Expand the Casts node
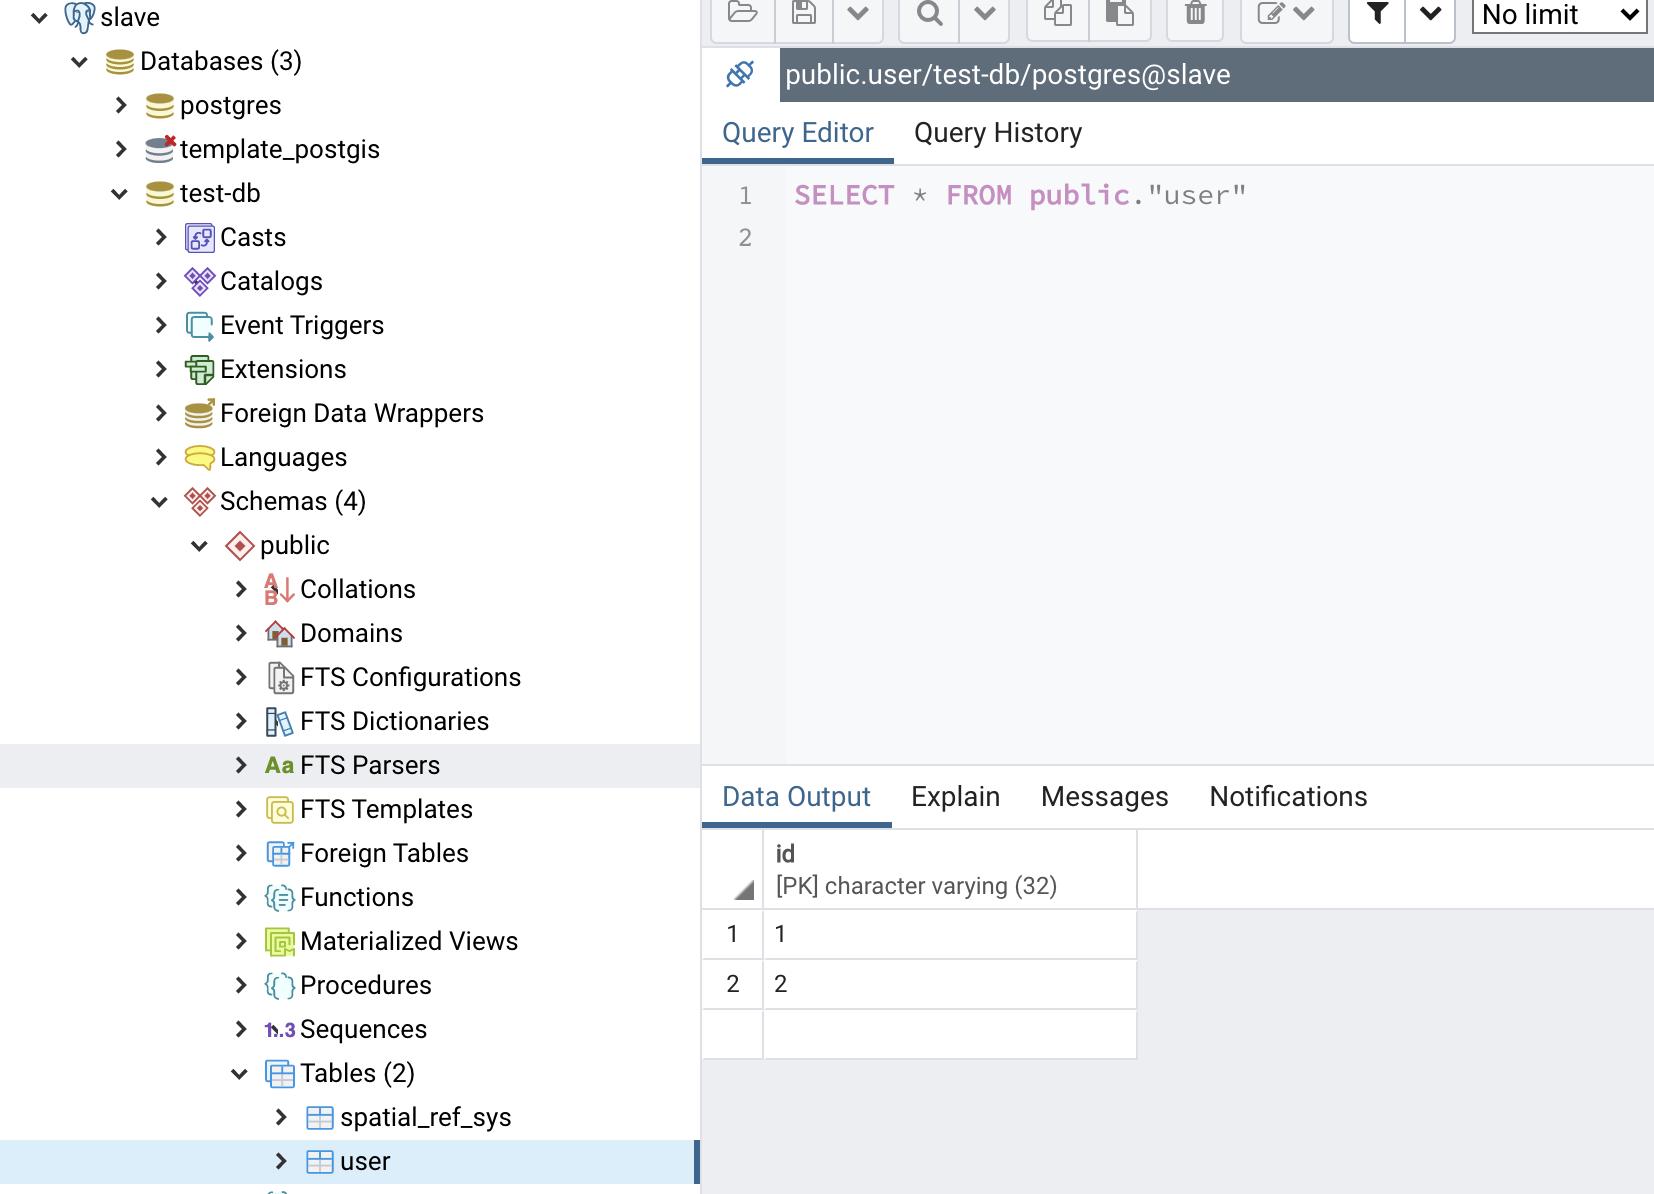1654x1194 pixels. 161,237
